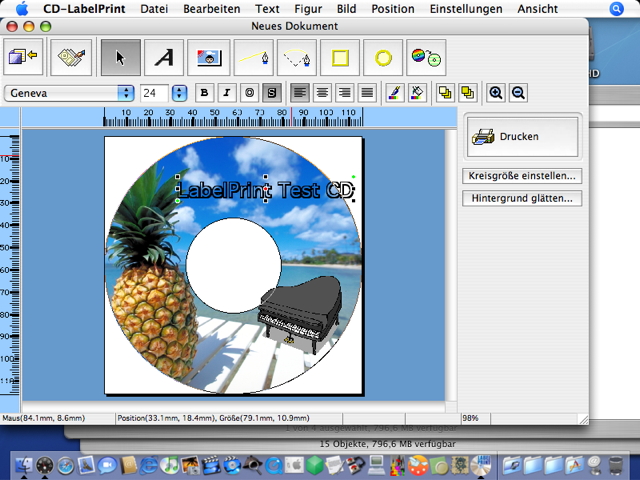Open the Geneva font dropdown
This screenshot has height=480, width=640.
click(69, 93)
